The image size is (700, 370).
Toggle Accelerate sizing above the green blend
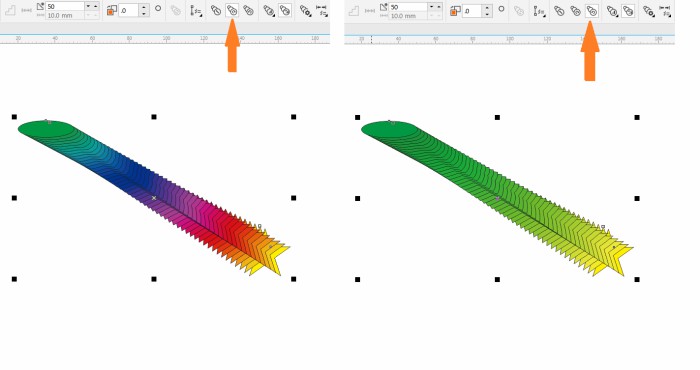point(628,10)
